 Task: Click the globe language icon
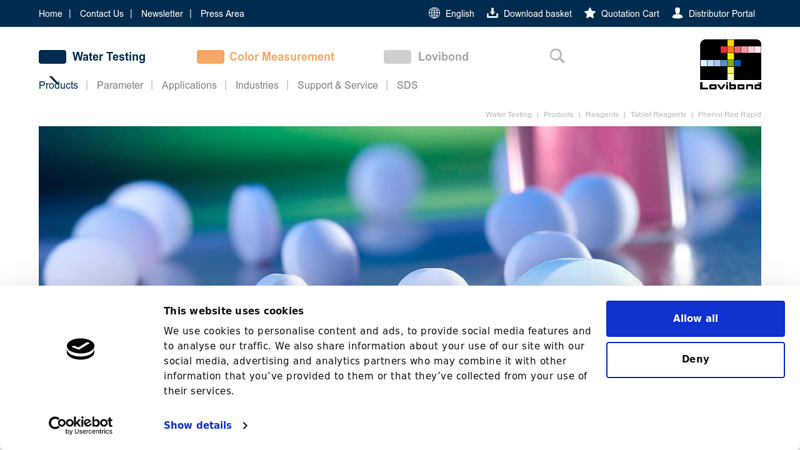point(434,13)
